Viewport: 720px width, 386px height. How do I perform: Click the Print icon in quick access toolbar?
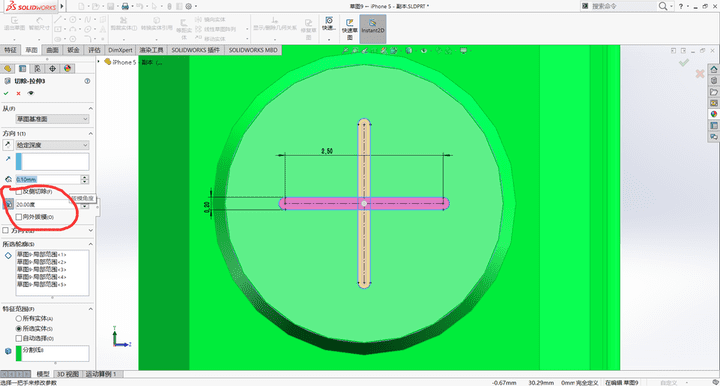point(125,6)
